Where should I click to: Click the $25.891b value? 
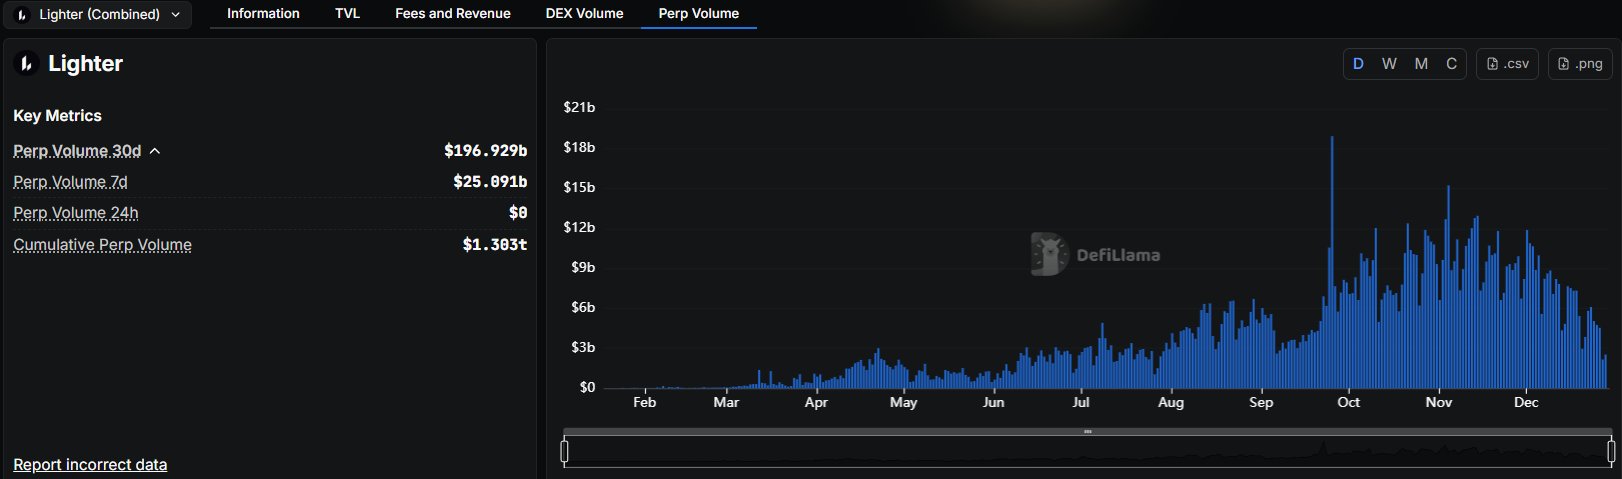point(490,182)
